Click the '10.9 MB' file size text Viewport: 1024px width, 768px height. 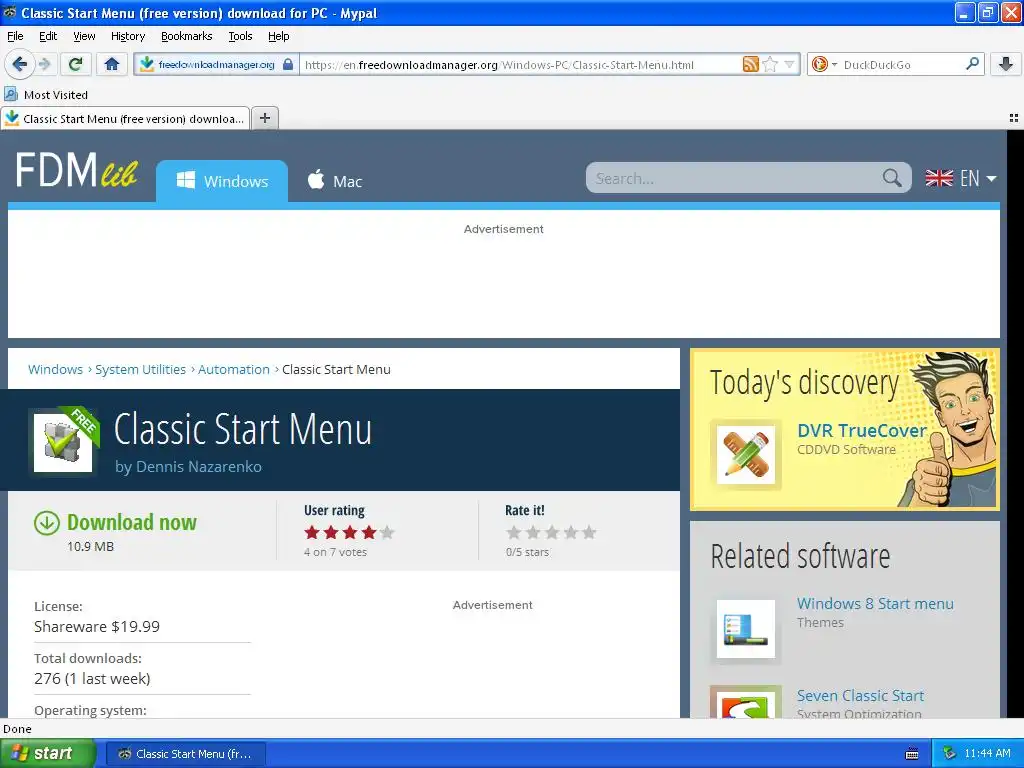coord(90,547)
